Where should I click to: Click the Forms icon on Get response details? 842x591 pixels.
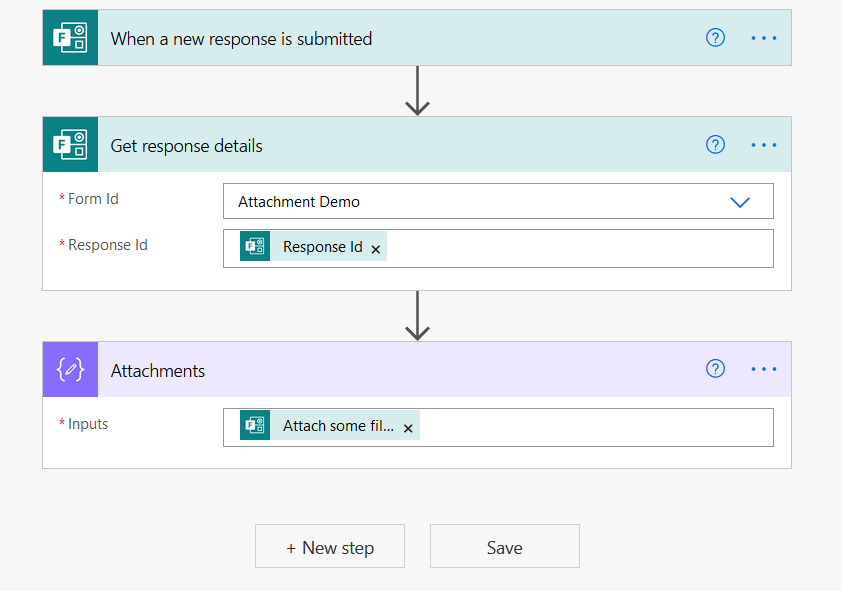(x=69, y=144)
